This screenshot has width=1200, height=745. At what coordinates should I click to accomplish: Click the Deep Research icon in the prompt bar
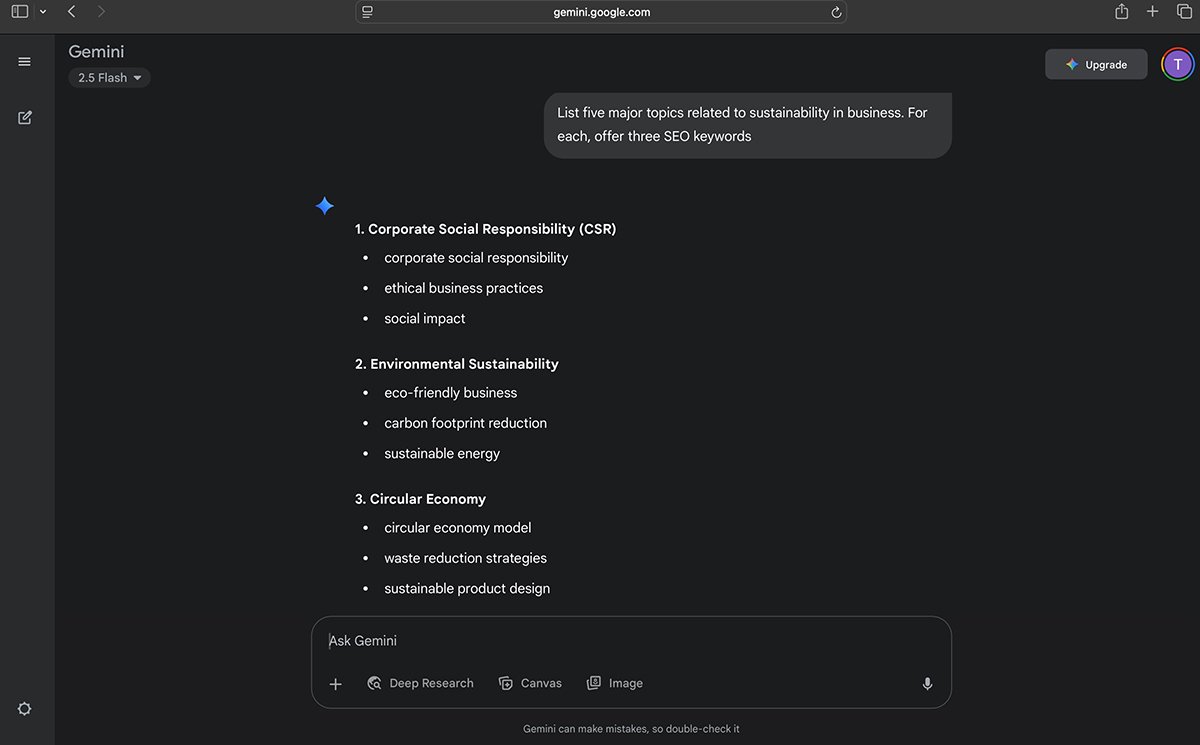point(374,683)
